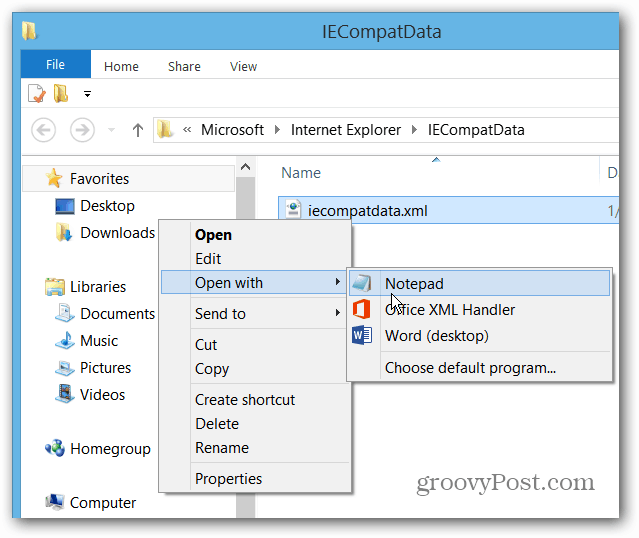Click the Documents library icon

64,313
